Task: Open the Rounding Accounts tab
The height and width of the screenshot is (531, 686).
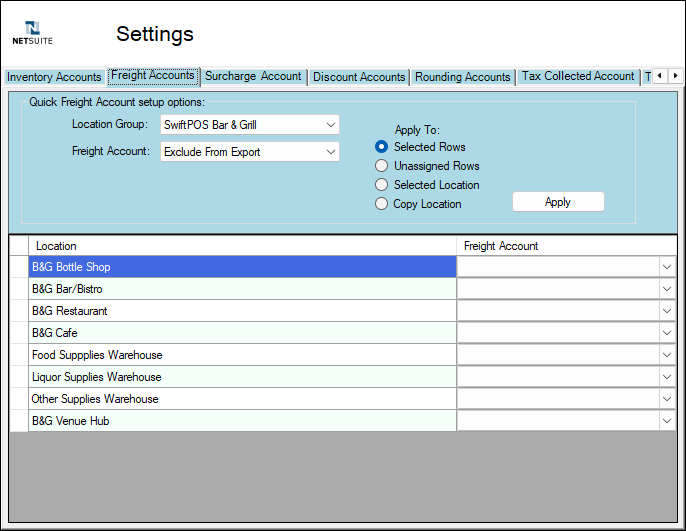Action: [462, 77]
